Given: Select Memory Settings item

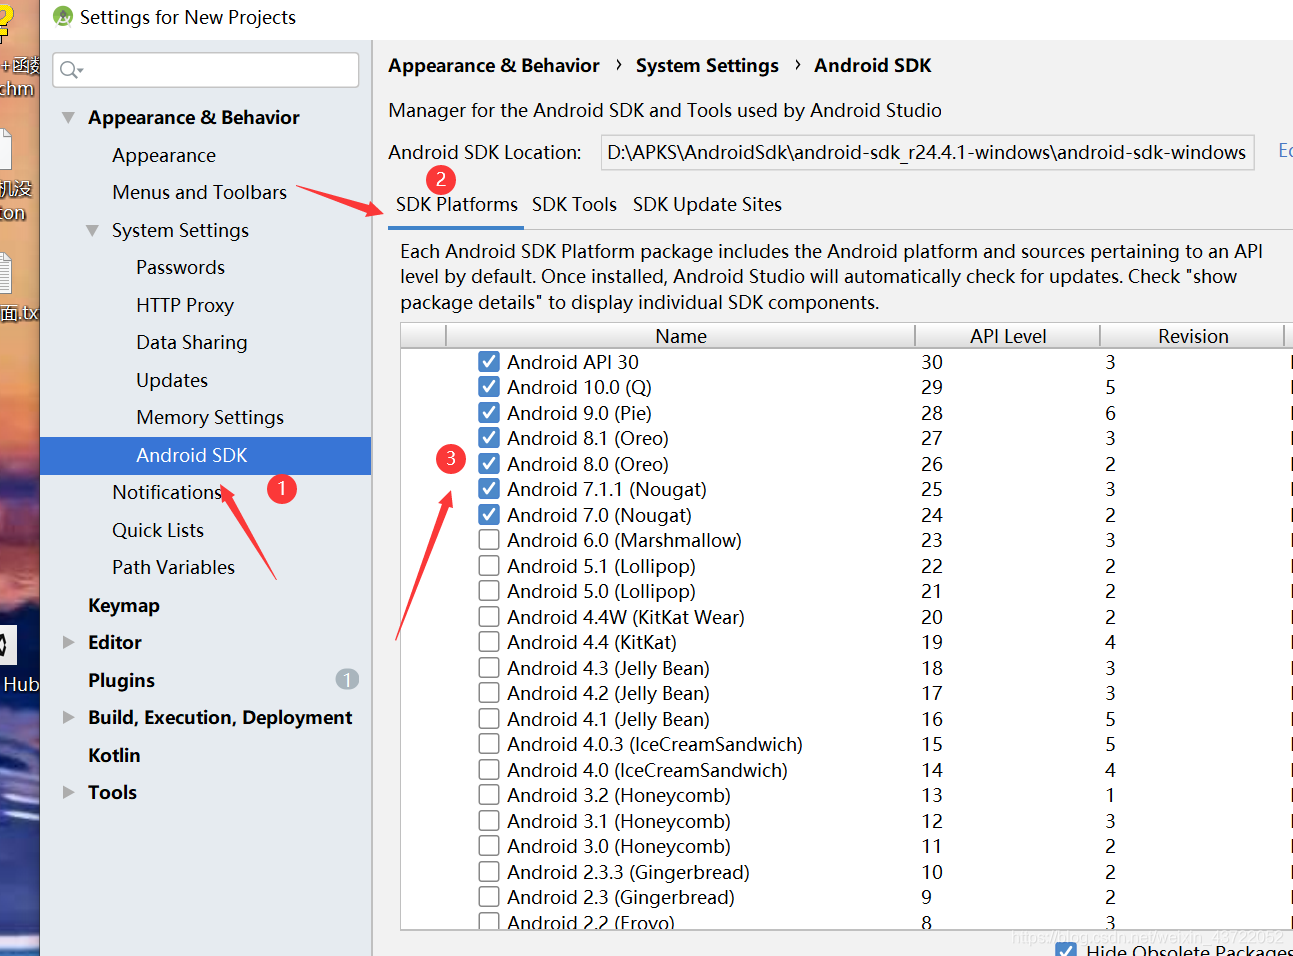Looking at the screenshot, I should tap(210, 417).
